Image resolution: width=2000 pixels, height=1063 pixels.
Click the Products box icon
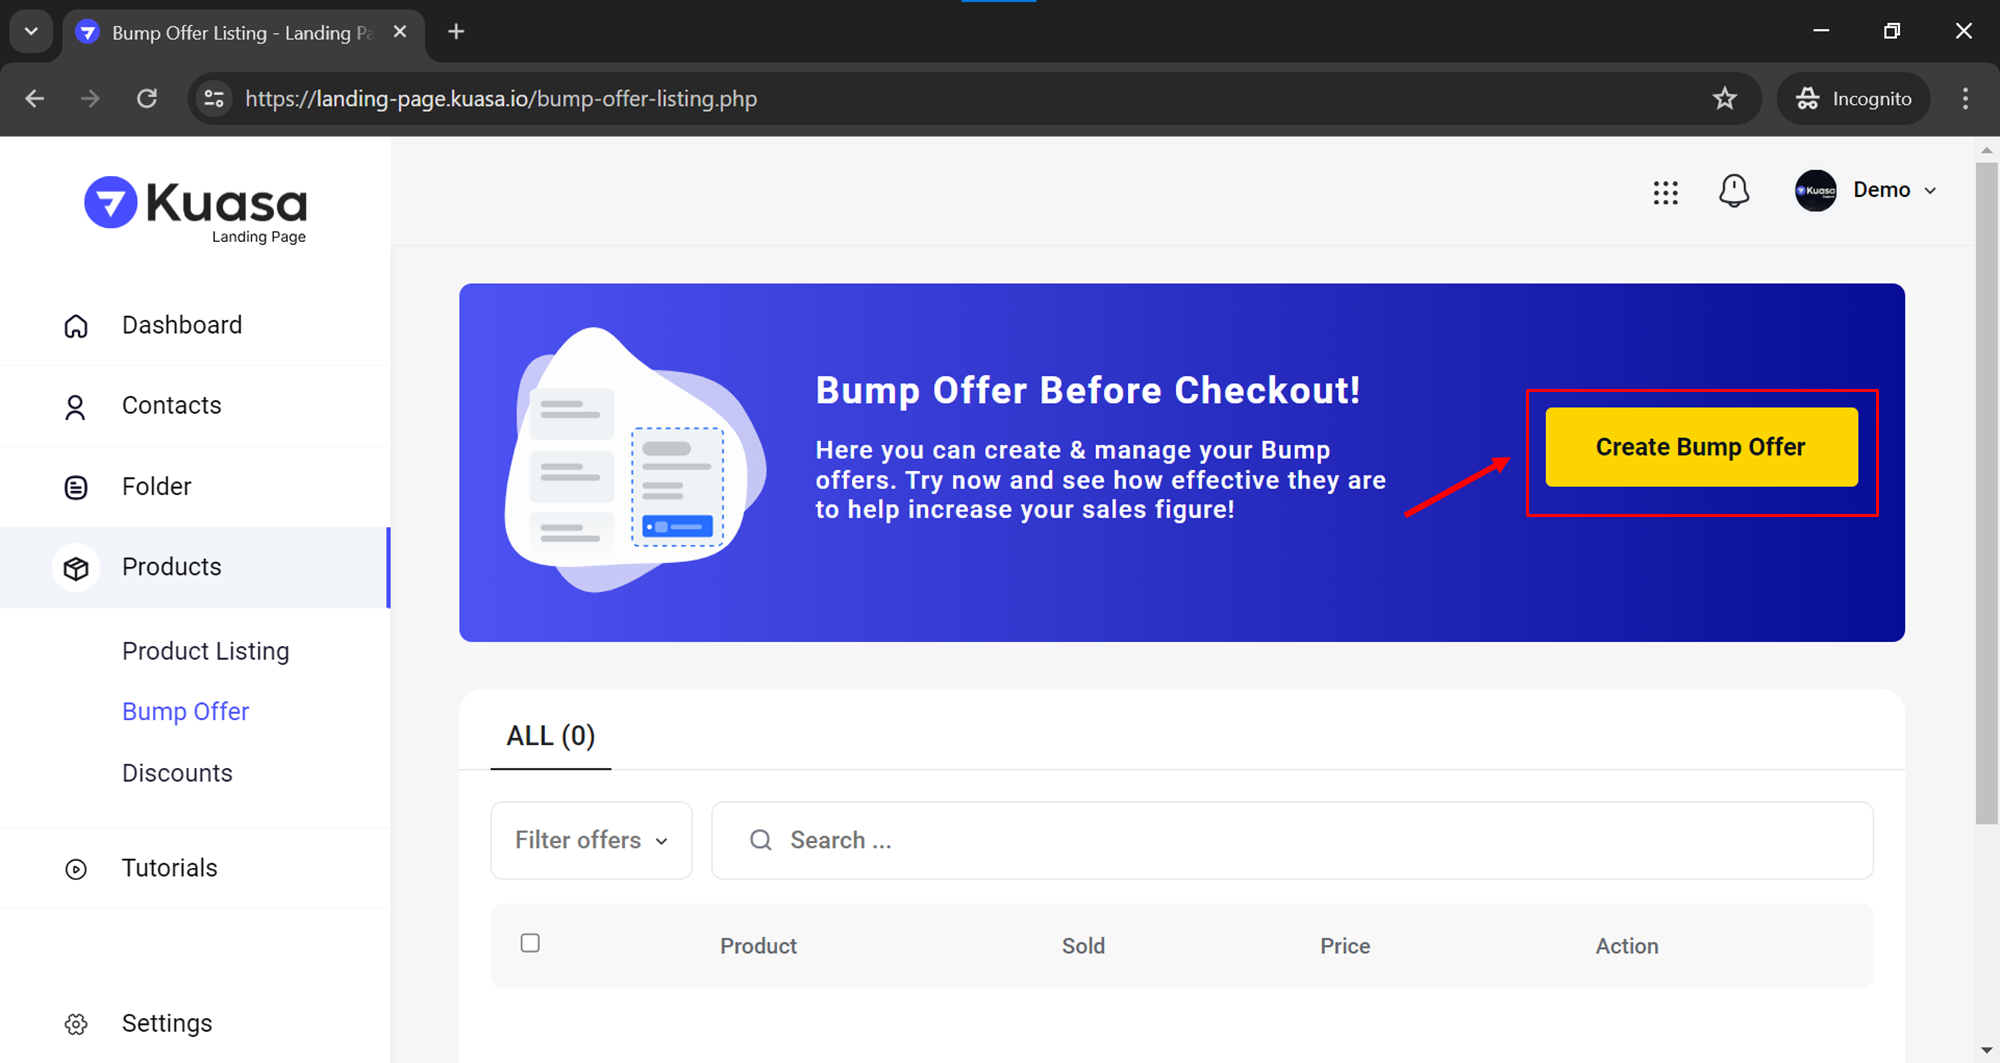pos(76,568)
